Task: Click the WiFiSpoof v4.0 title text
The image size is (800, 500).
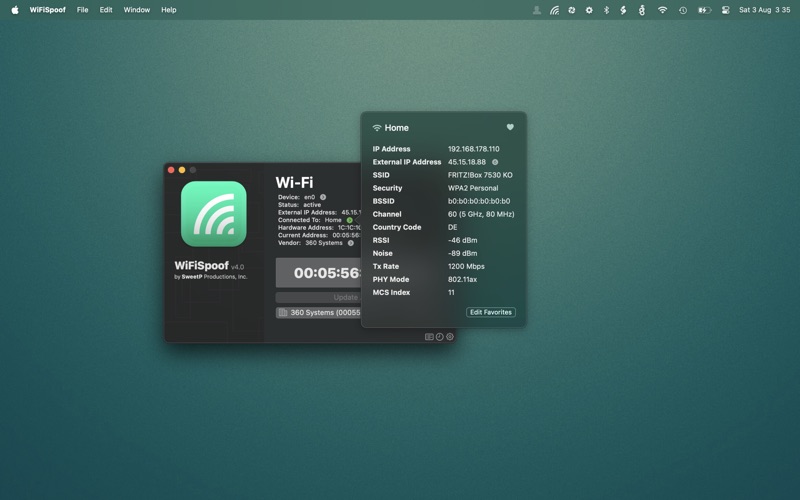Action: 209,266
